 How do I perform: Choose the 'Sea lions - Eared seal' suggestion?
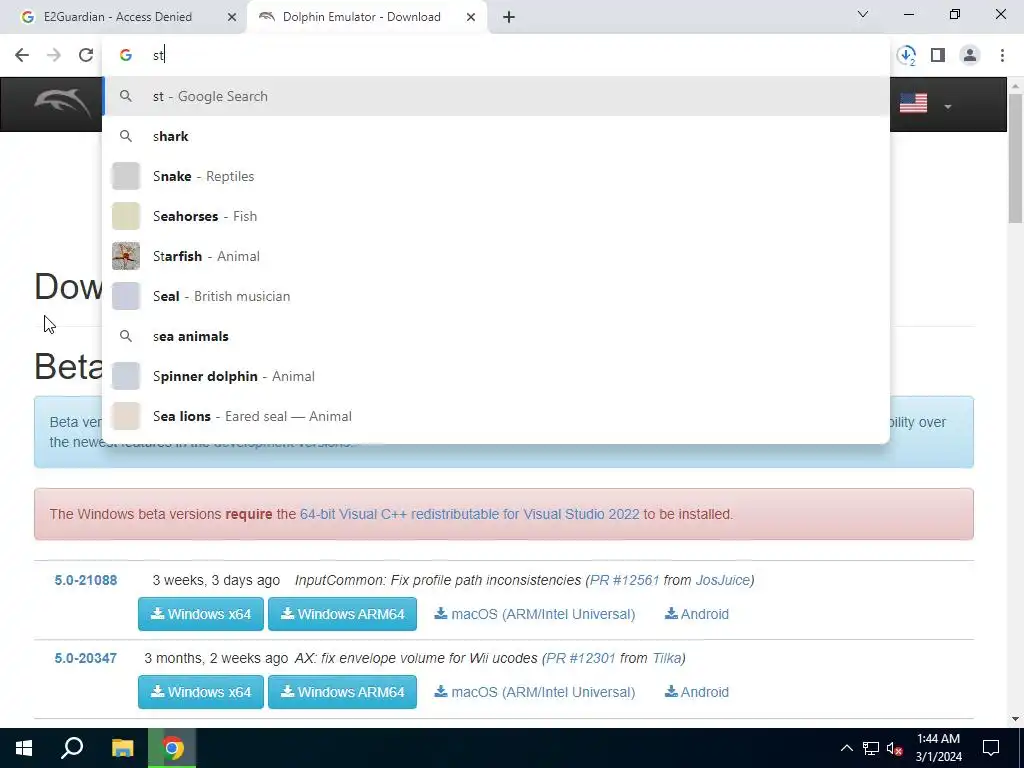(x=496, y=416)
